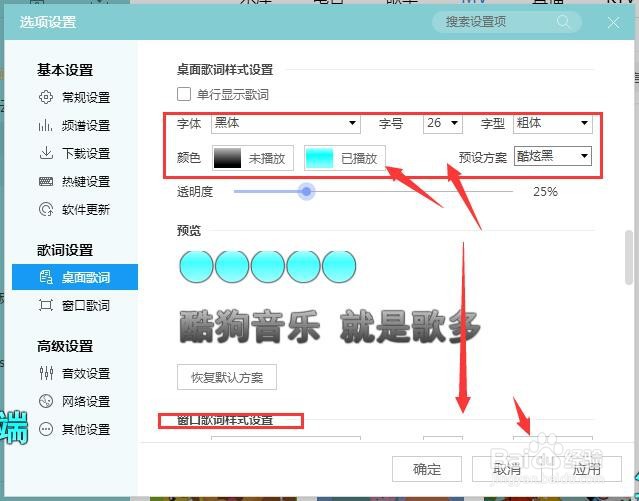Click the 基本设置 section heading

pyautogui.click(x=65, y=70)
